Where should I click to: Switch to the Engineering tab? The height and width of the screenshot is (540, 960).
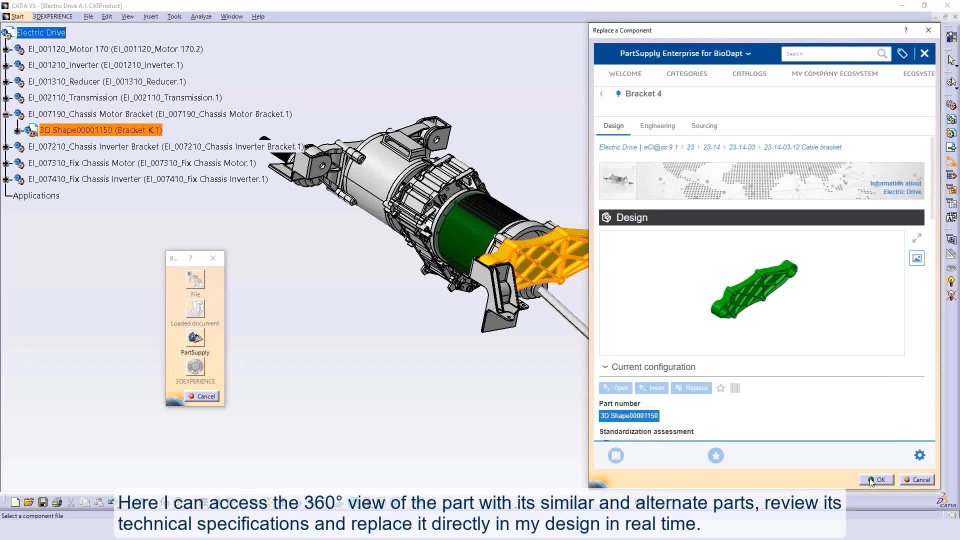coord(658,126)
